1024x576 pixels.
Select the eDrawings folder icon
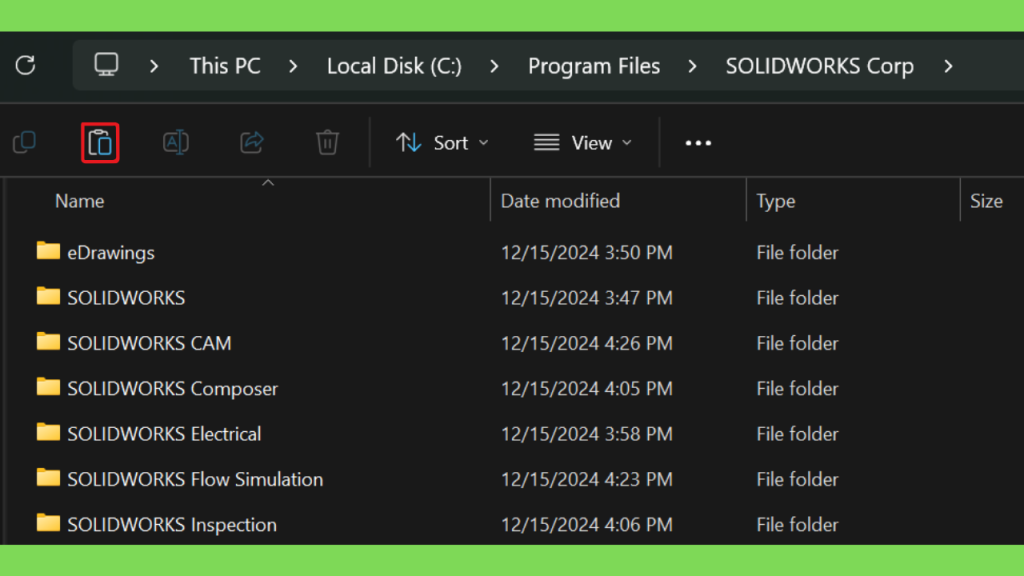tap(48, 251)
